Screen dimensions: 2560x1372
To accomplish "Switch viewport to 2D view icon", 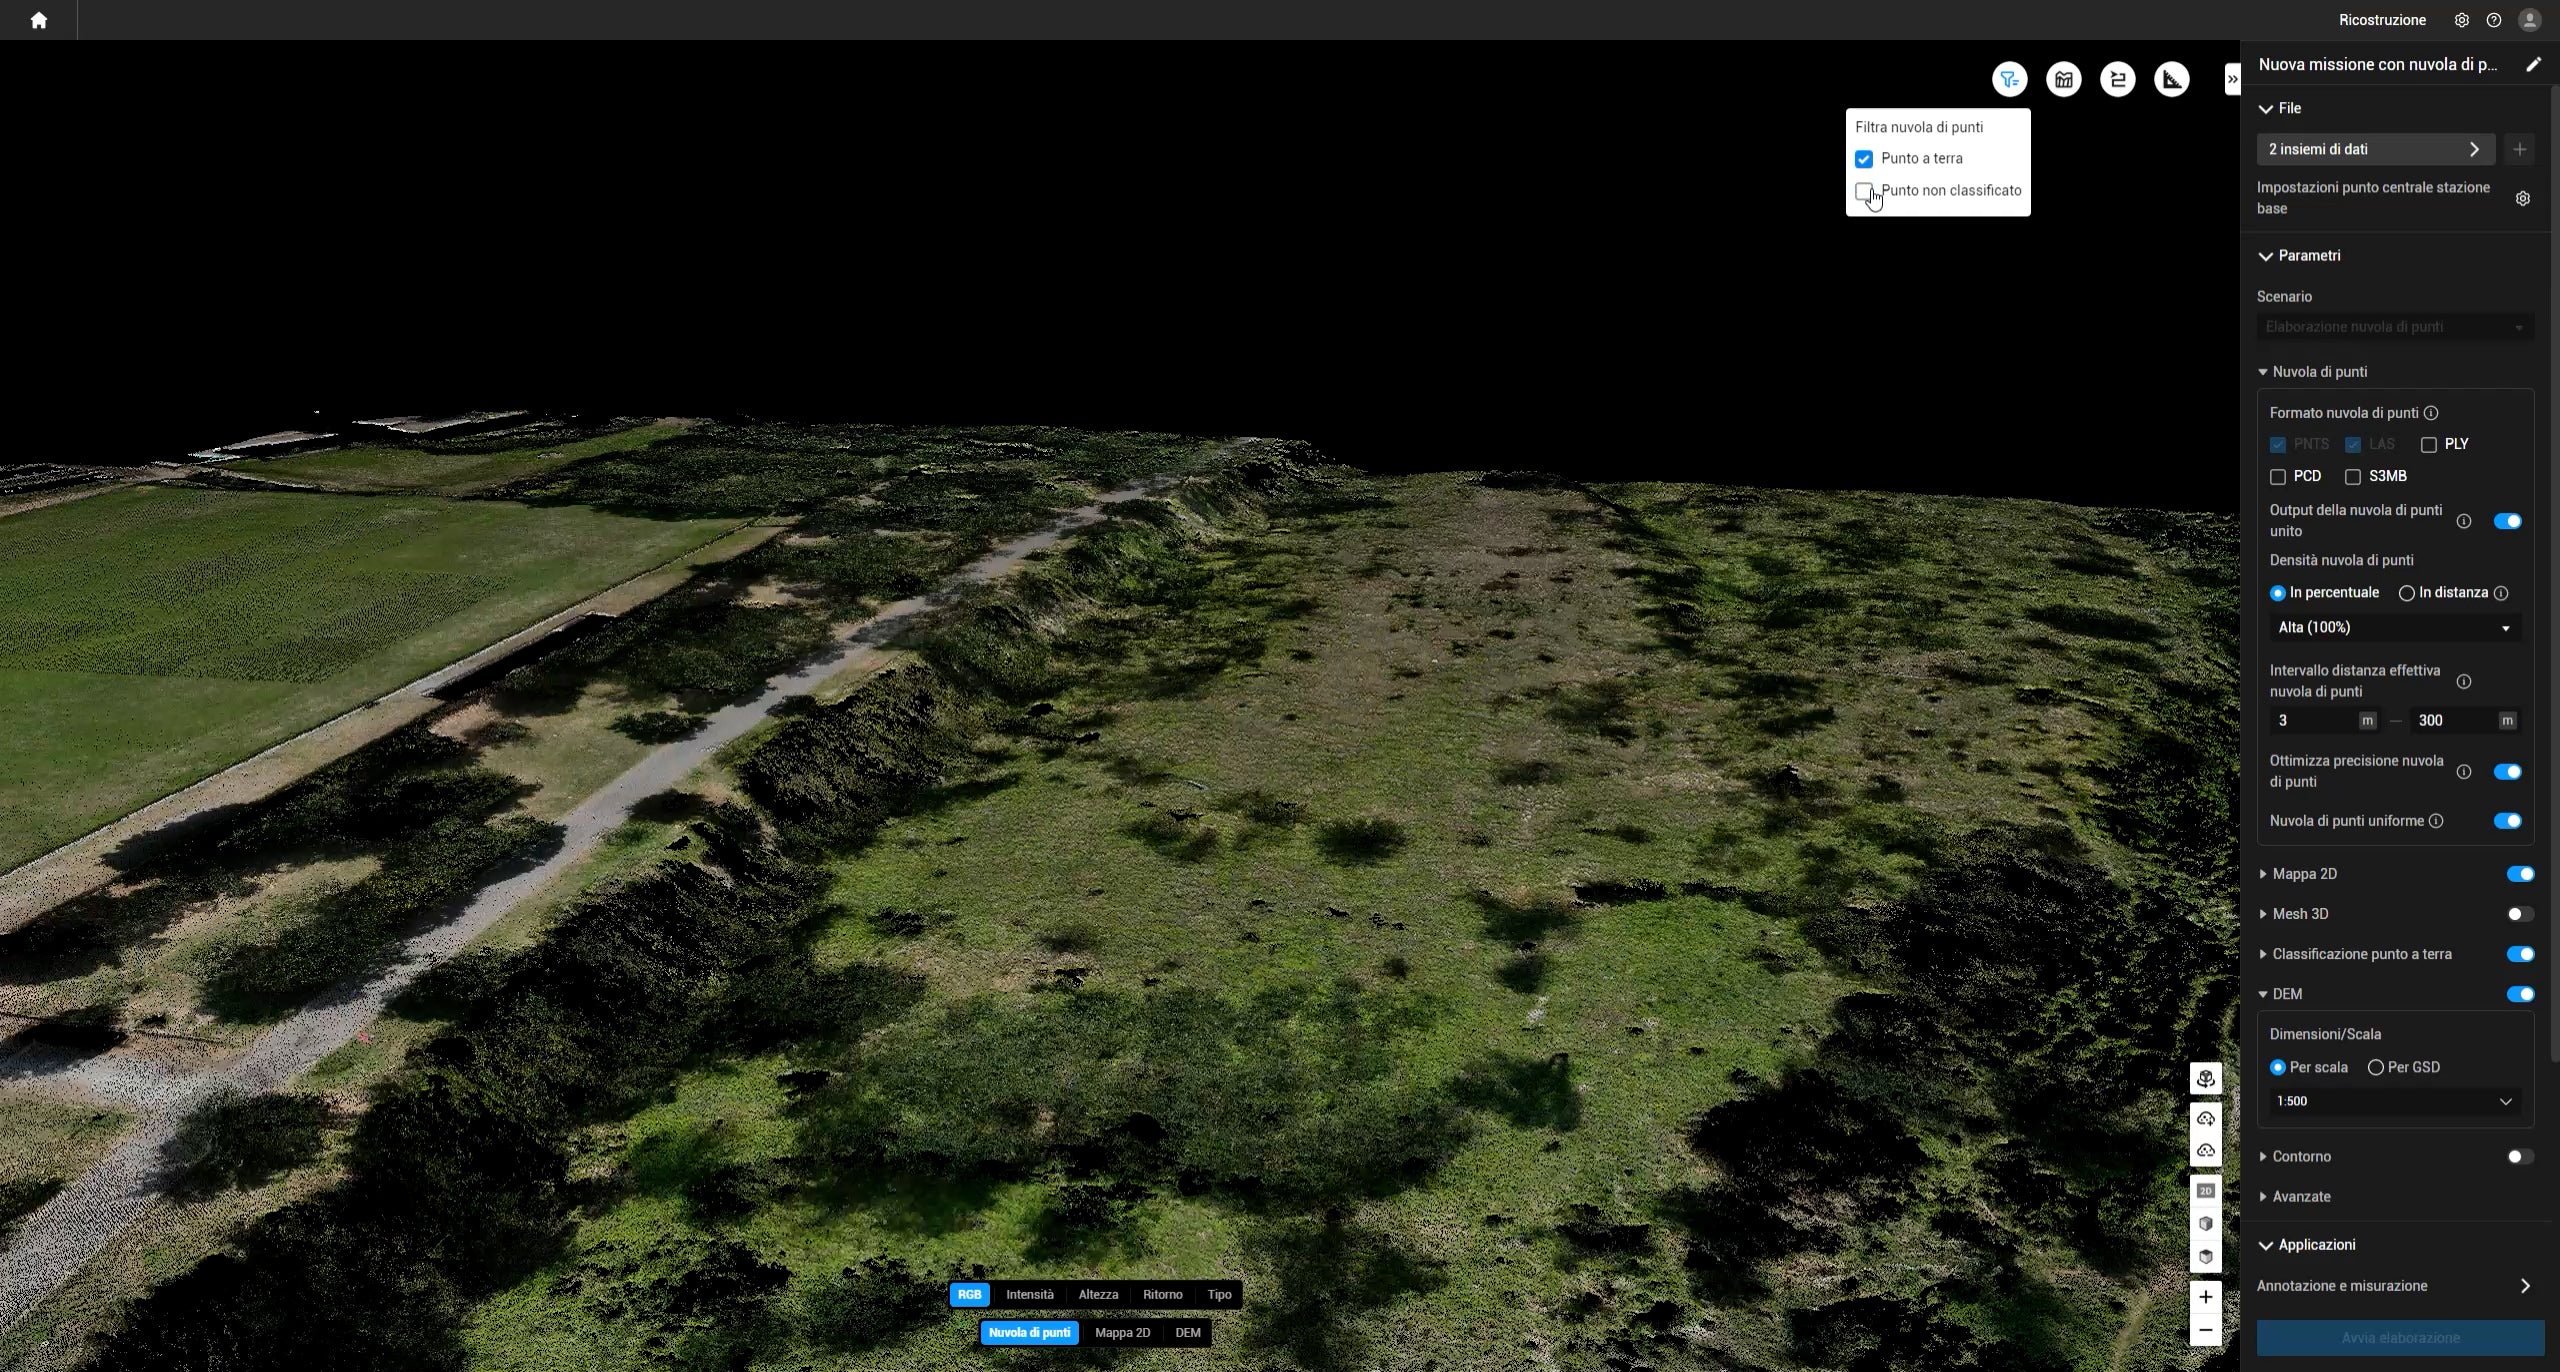I will coord(2205,1191).
